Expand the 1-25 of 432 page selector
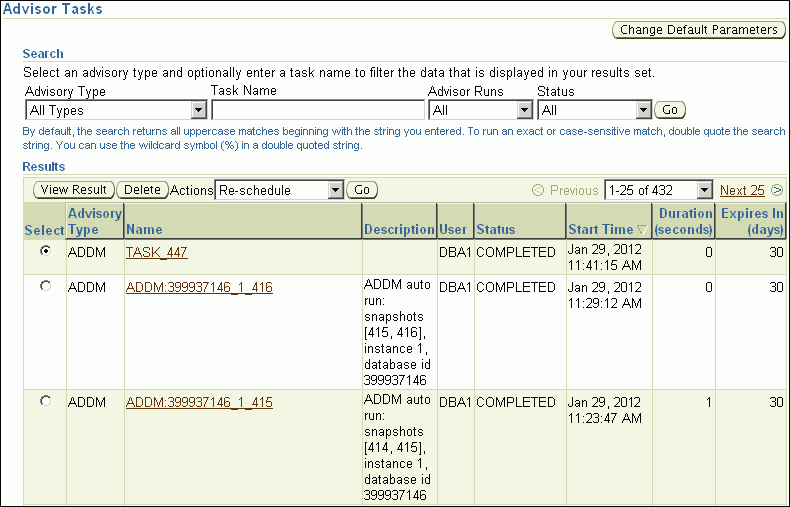The height and width of the screenshot is (507, 790). tap(658, 190)
